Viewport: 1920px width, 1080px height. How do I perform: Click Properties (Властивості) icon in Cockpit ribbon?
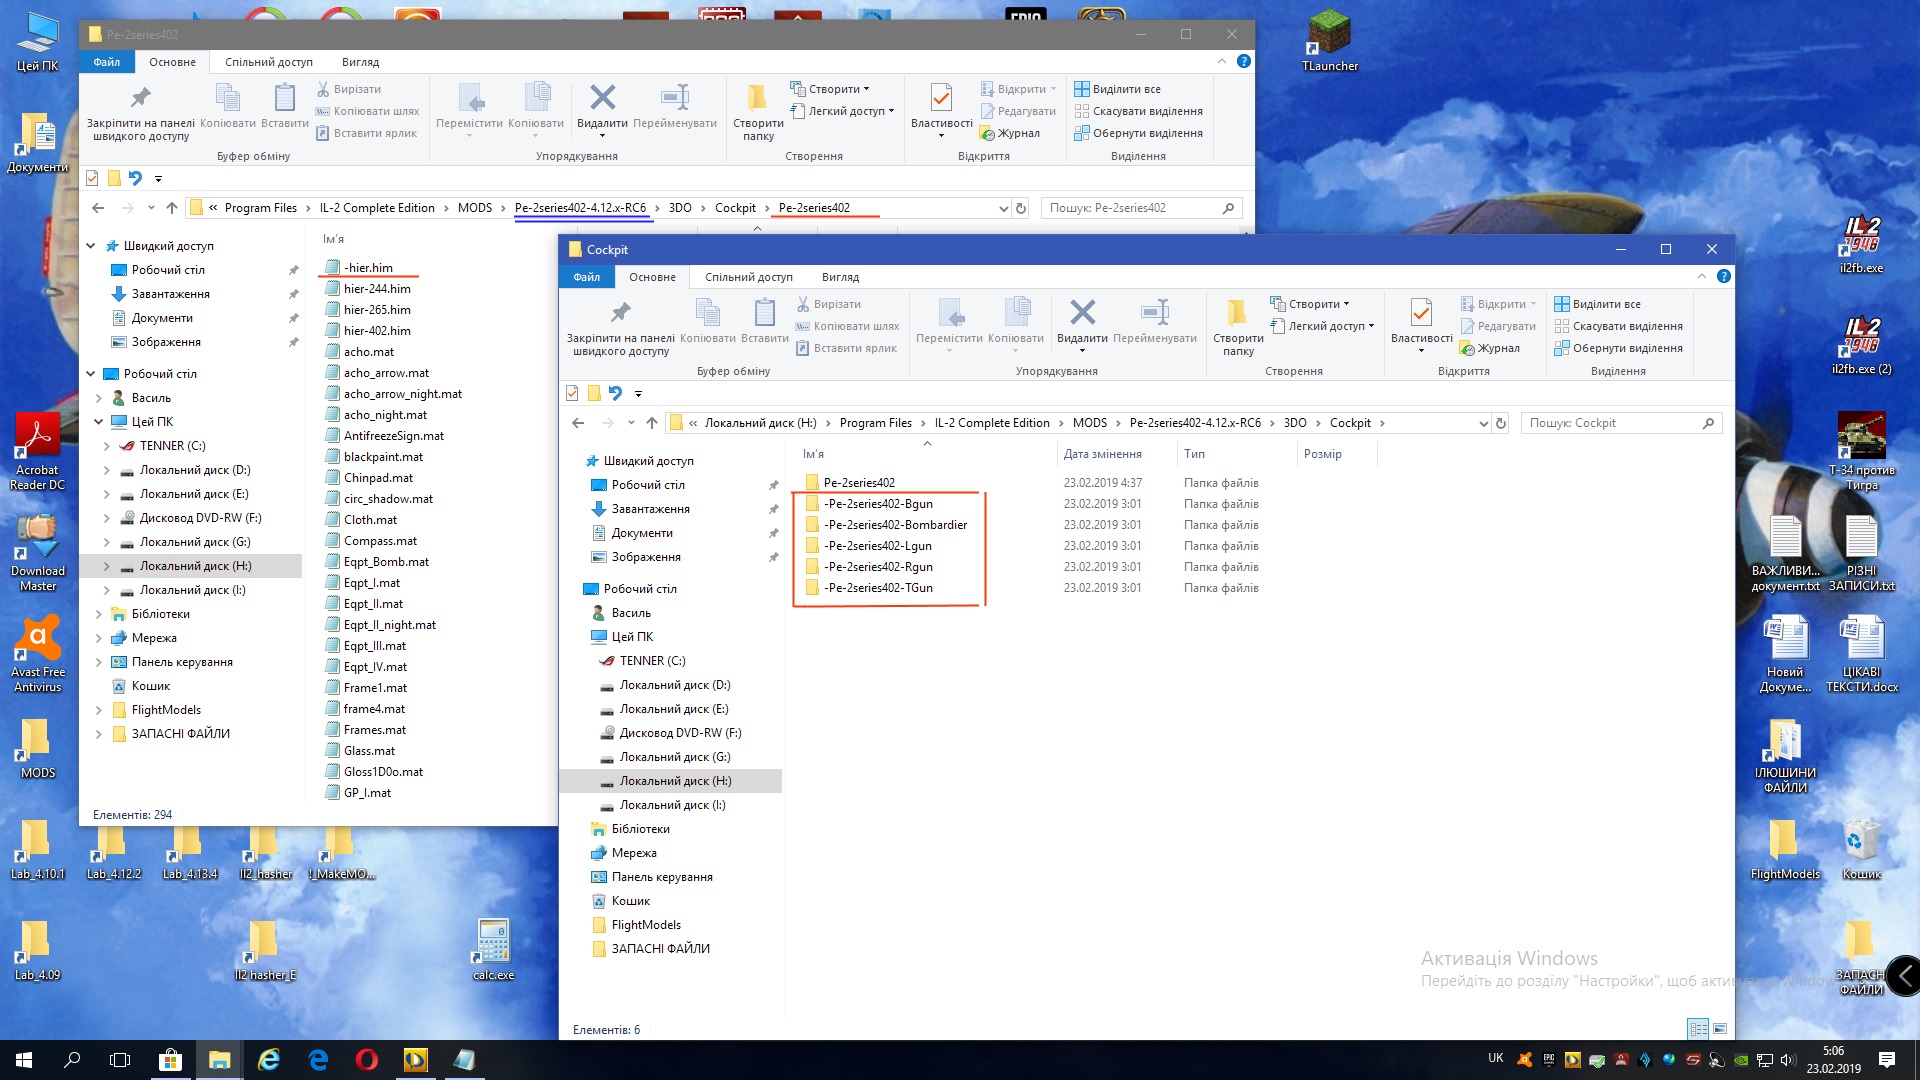[1420, 314]
